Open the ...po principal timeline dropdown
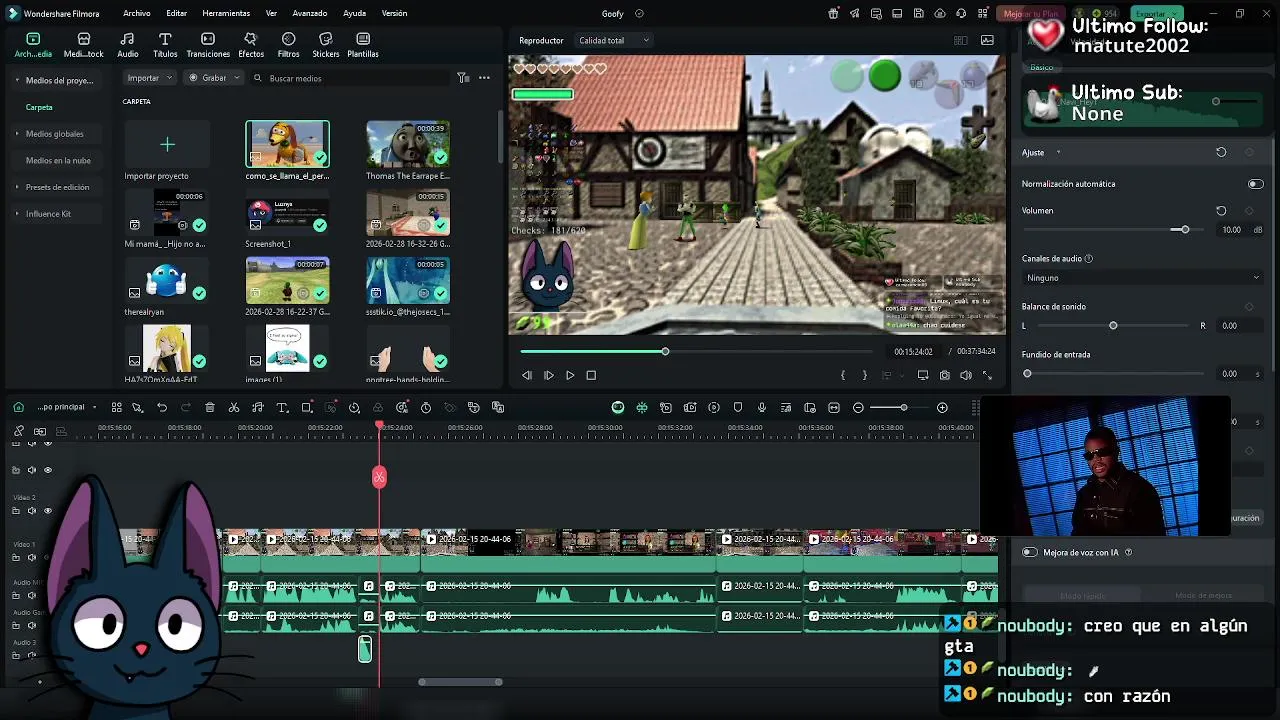 click(x=67, y=408)
